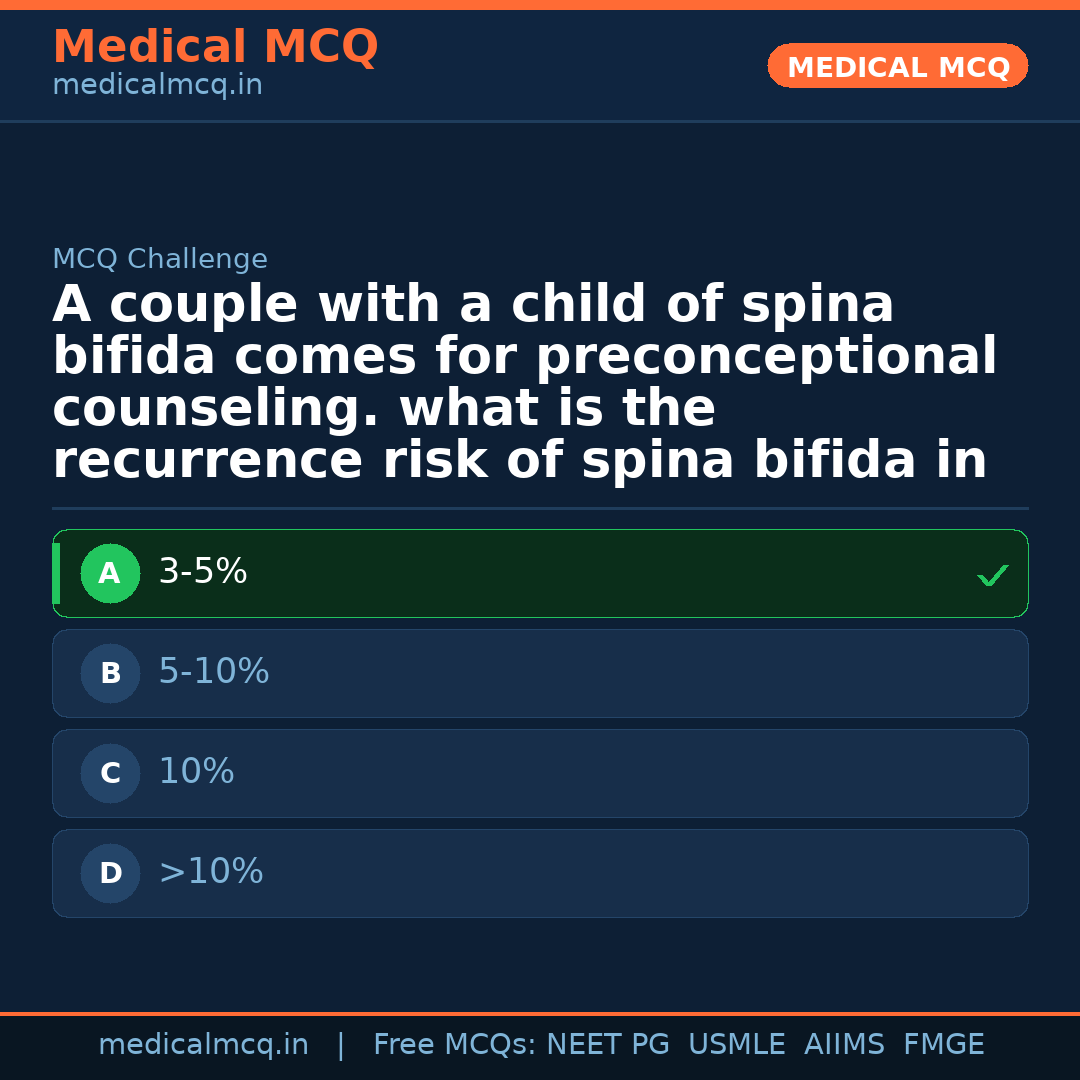Open the medicalmcq.in link in the footer

click(203, 1045)
